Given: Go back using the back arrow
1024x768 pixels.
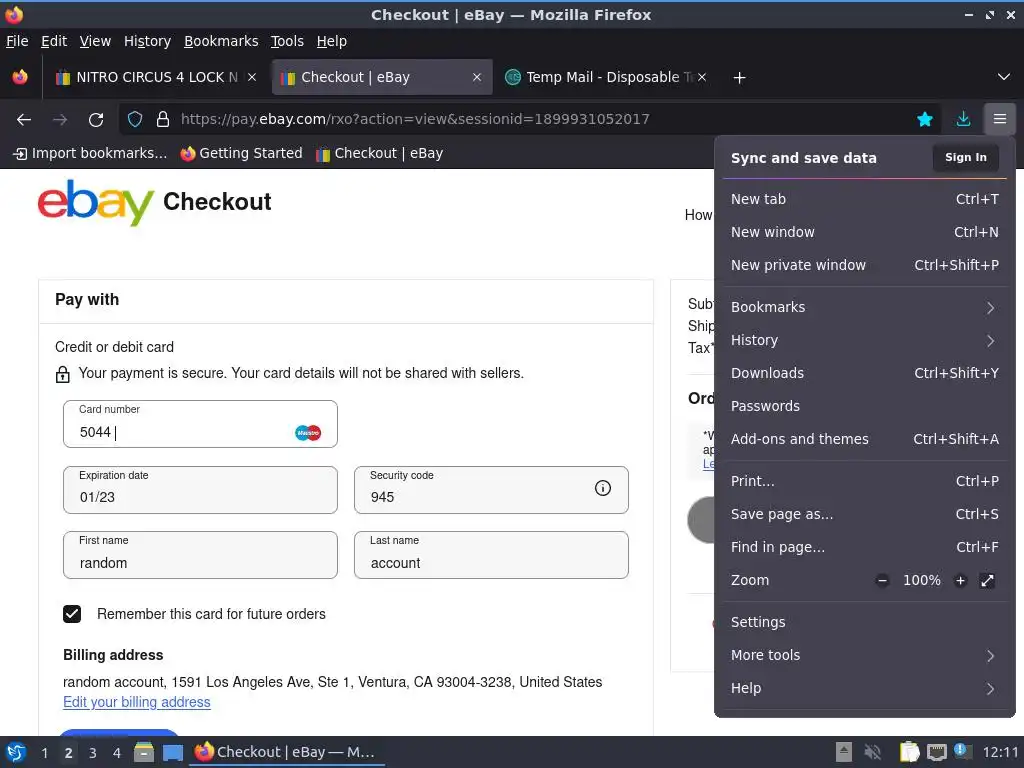Looking at the screenshot, I should pyautogui.click(x=24, y=120).
